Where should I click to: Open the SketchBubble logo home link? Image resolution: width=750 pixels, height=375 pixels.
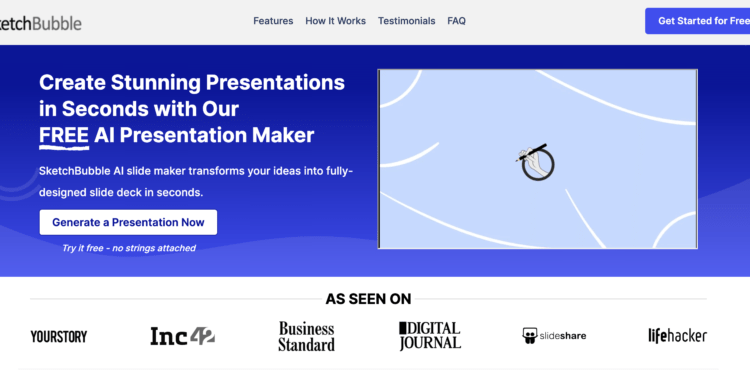click(x=40, y=23)
